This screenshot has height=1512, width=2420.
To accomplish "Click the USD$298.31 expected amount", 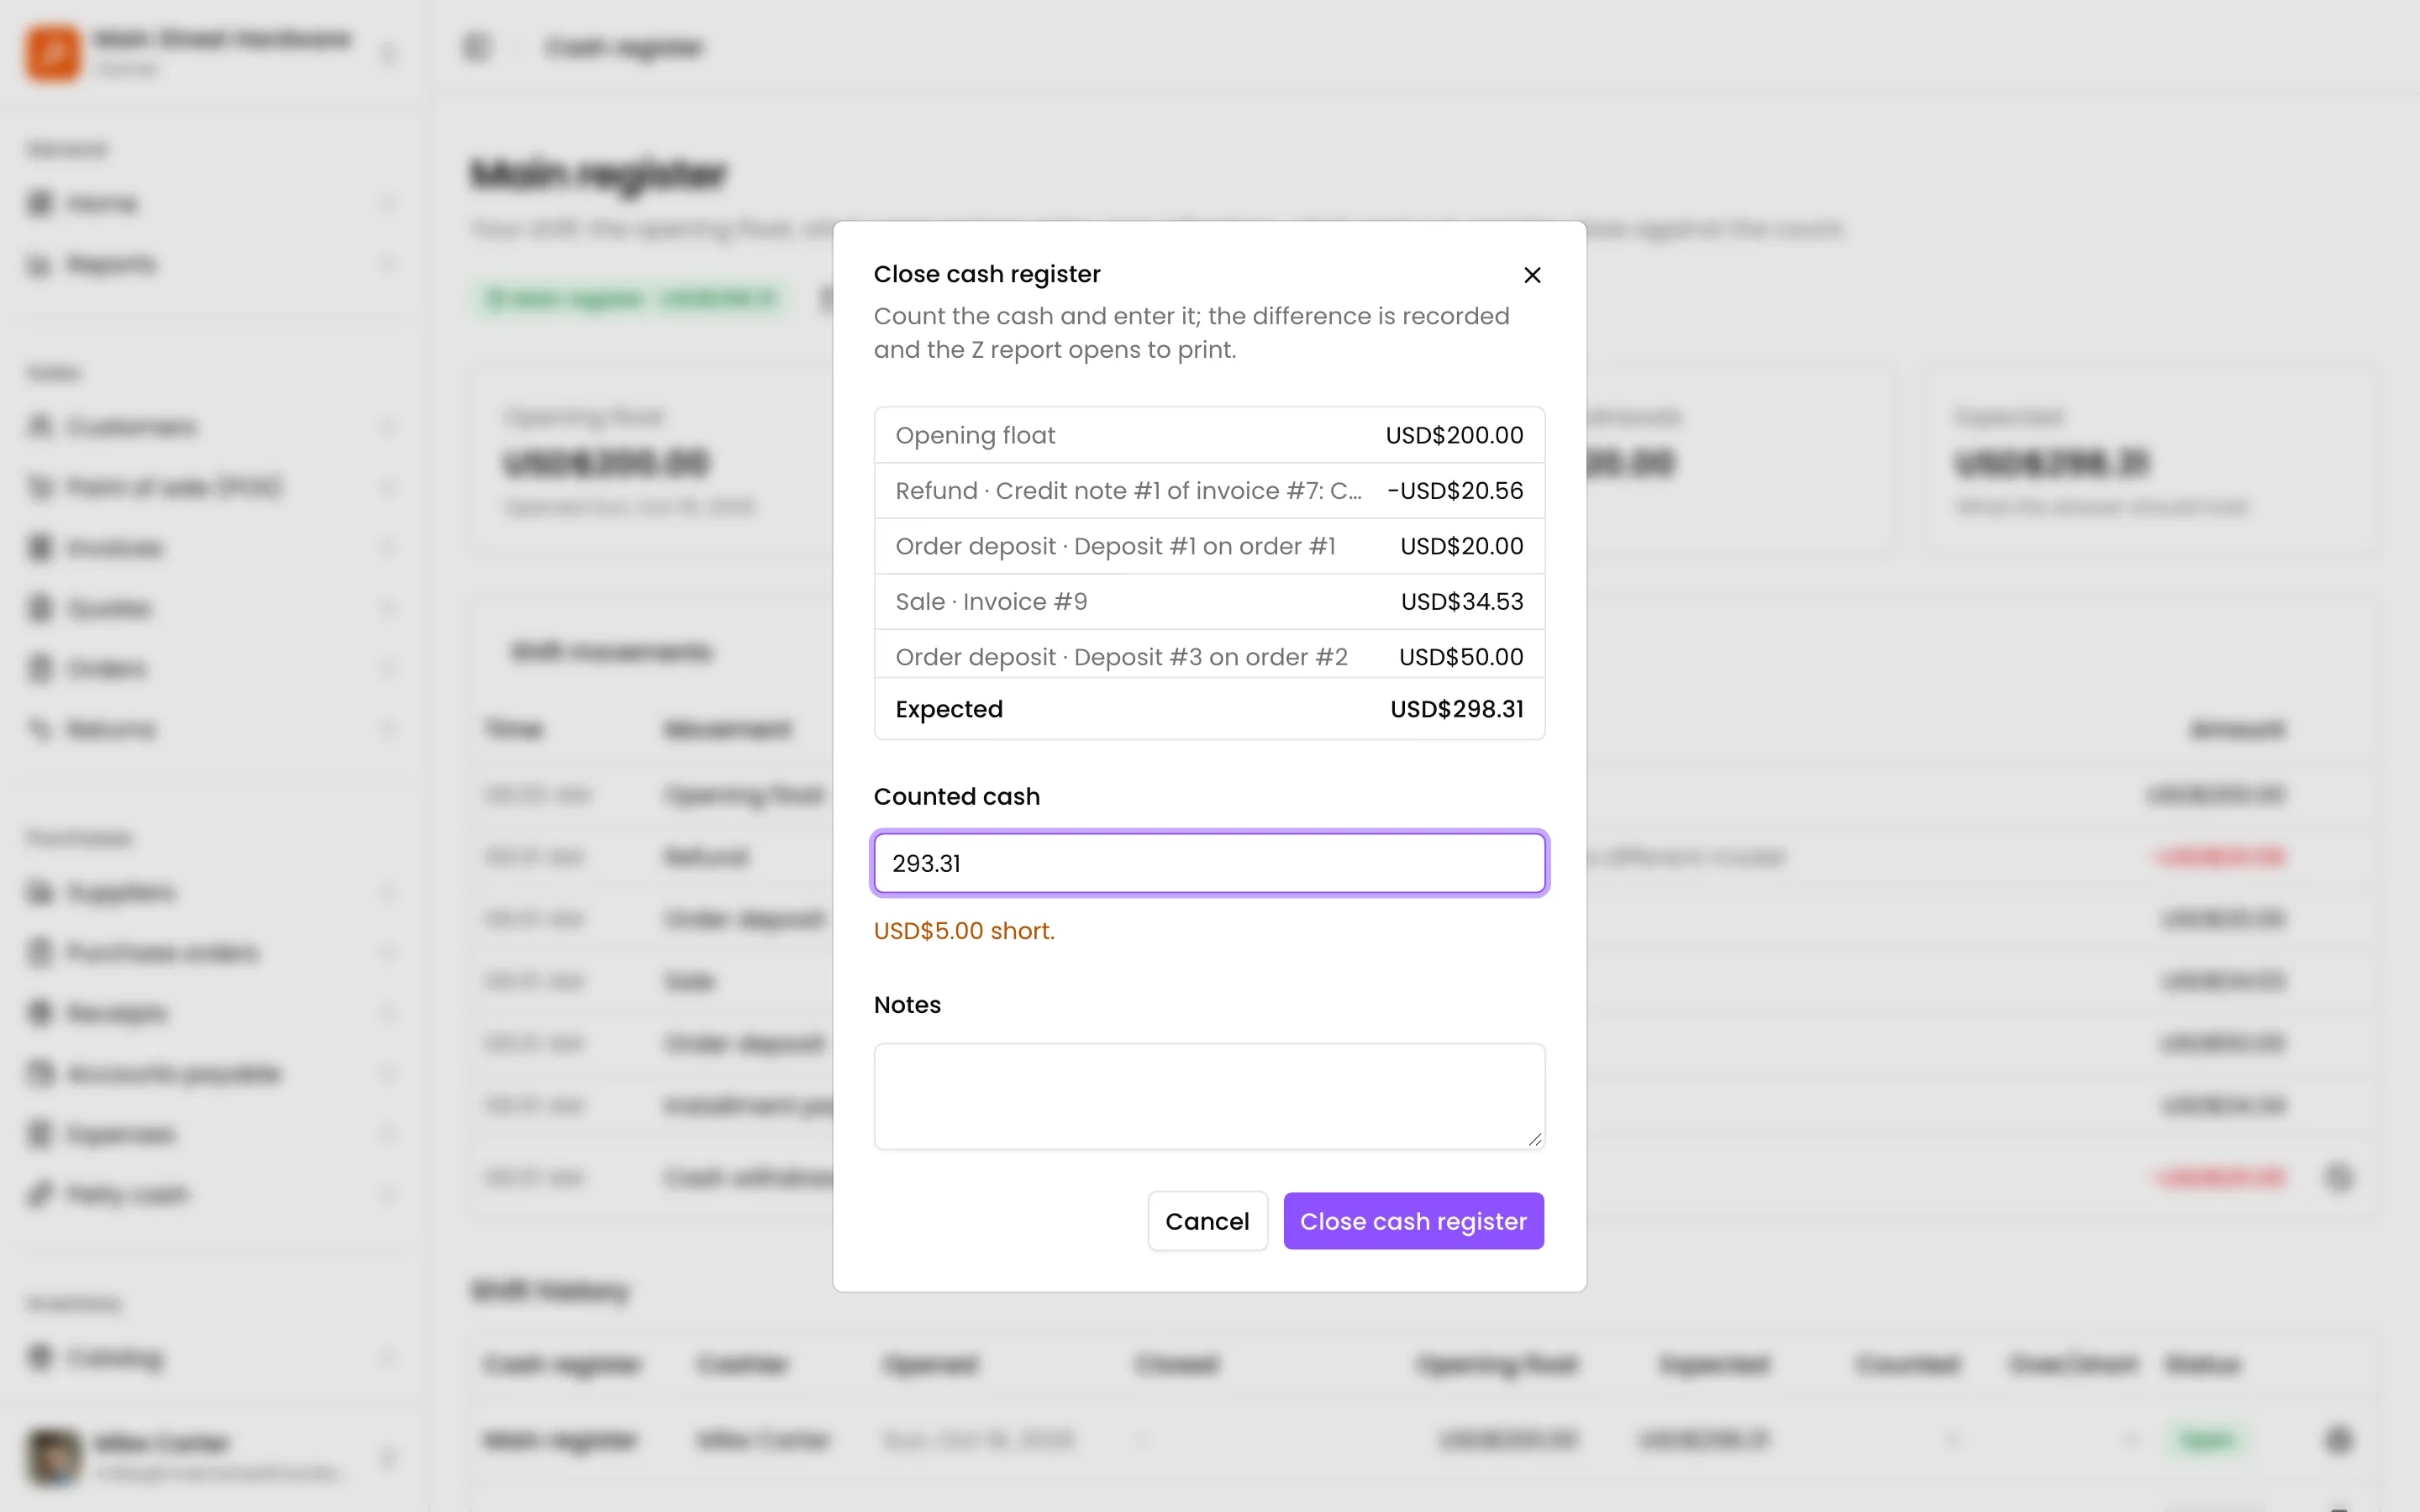I will 1457,709.
